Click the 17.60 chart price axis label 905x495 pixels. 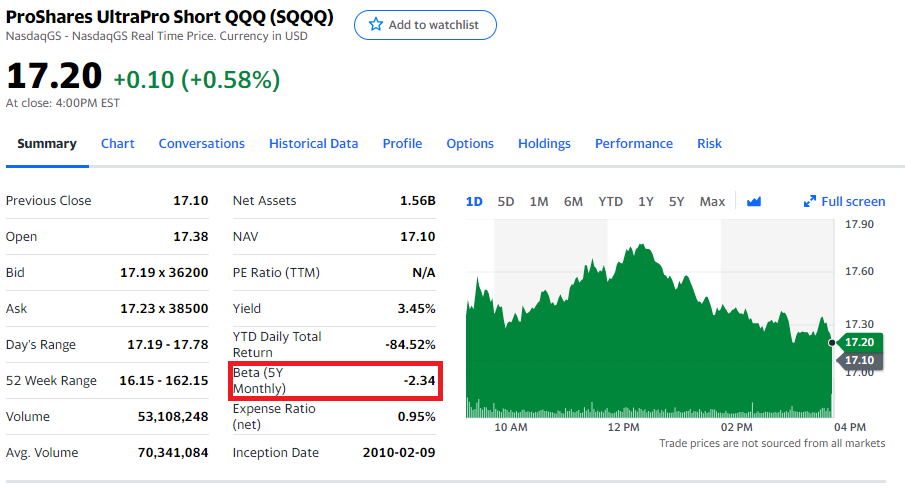pyautogui.click(x=859, y=271)
